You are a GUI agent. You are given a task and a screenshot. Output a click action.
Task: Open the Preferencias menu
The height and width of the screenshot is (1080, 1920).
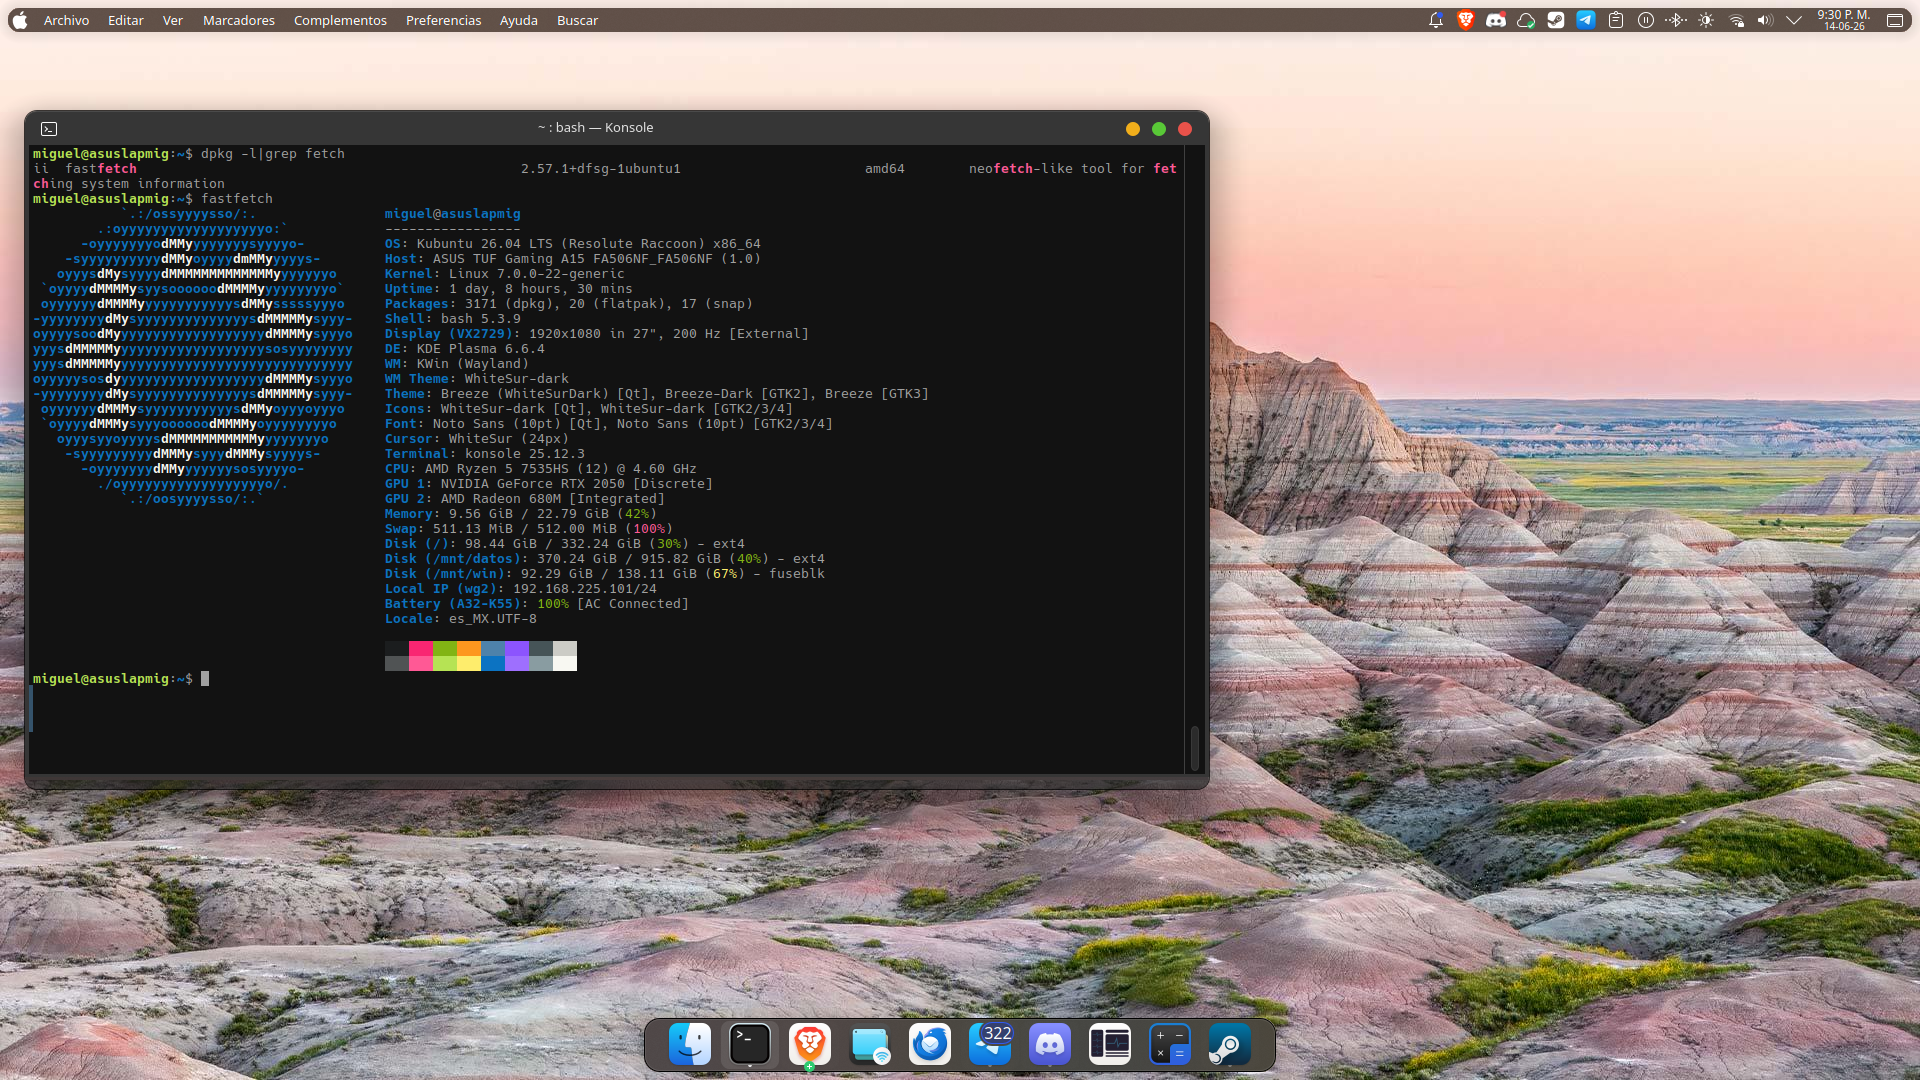443,20
